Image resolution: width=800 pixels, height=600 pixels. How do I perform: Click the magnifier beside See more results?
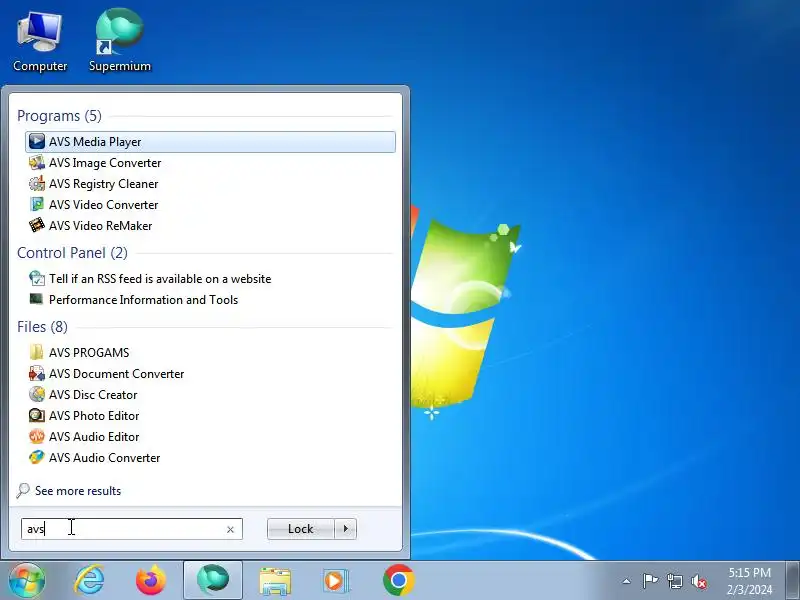point(23,490)
